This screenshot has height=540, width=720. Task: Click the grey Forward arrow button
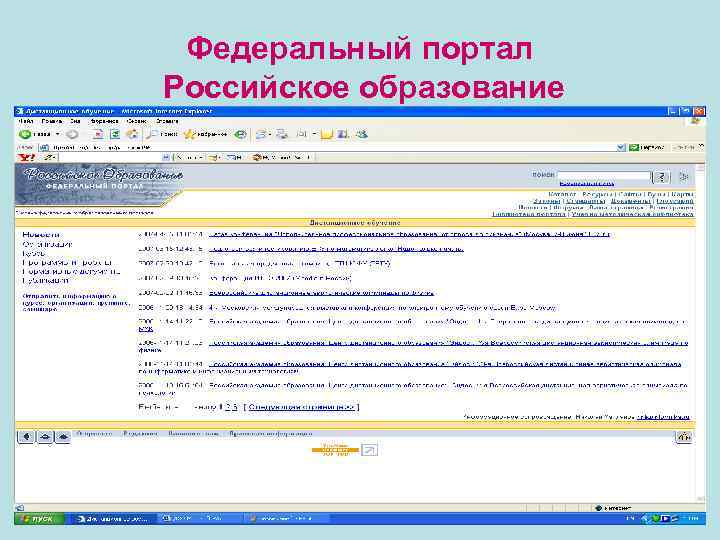point(72,134)
